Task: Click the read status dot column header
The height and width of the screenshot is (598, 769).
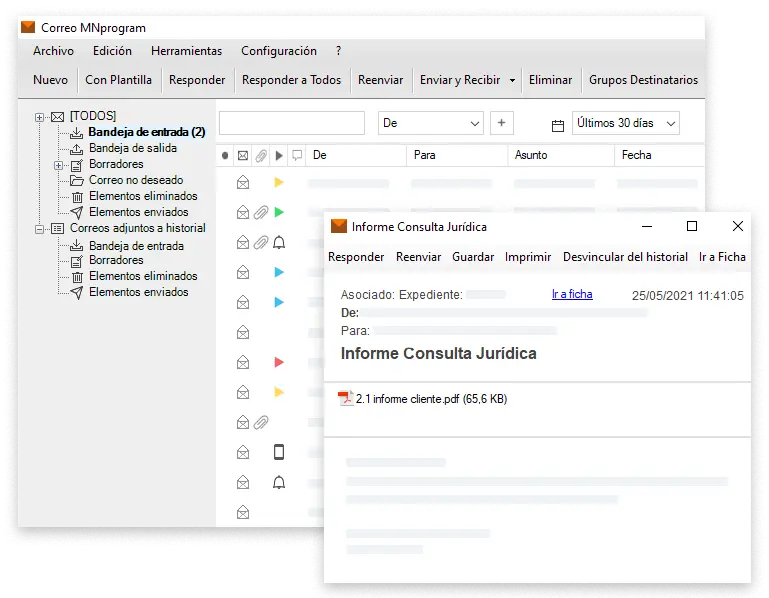Action: (x=225, y=156)
